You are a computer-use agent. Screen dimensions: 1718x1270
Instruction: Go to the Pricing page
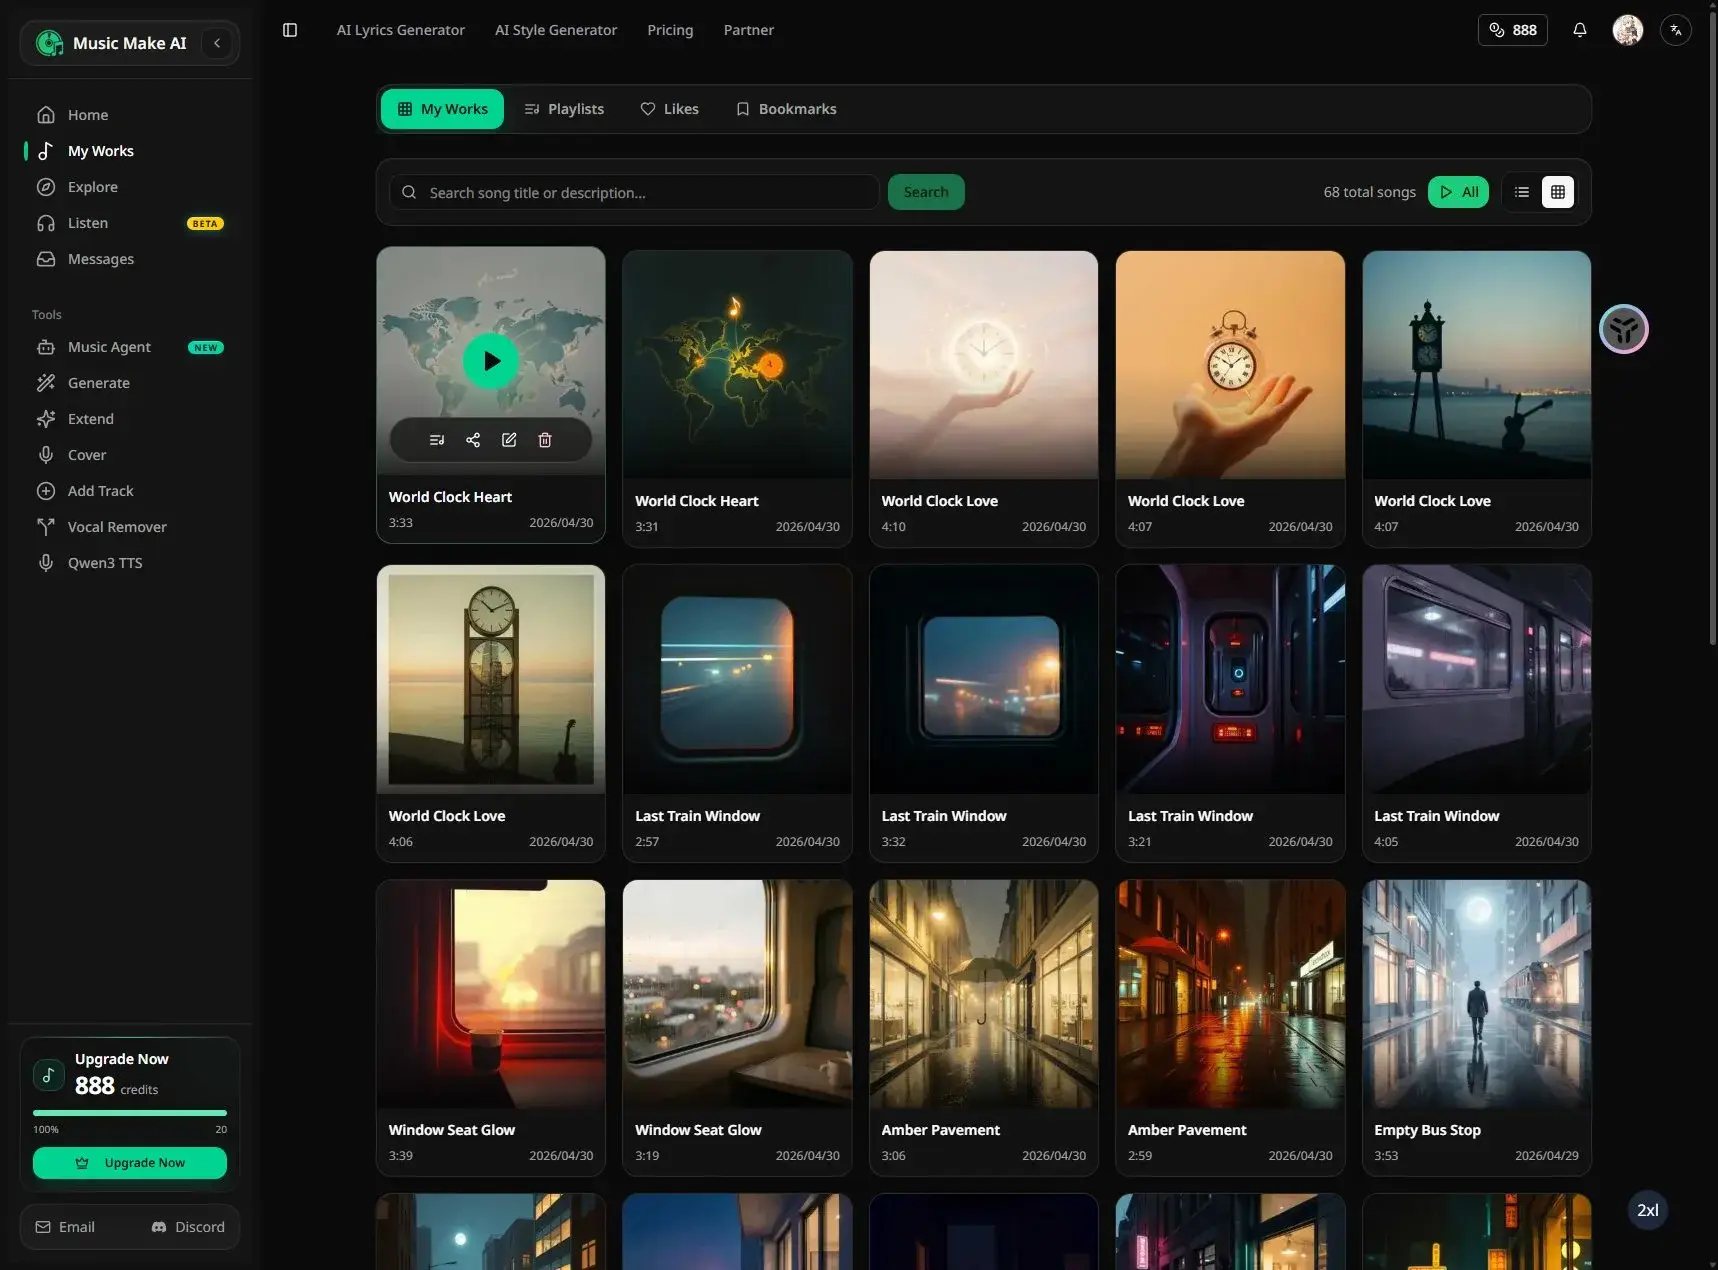click(x=670, y=30)
